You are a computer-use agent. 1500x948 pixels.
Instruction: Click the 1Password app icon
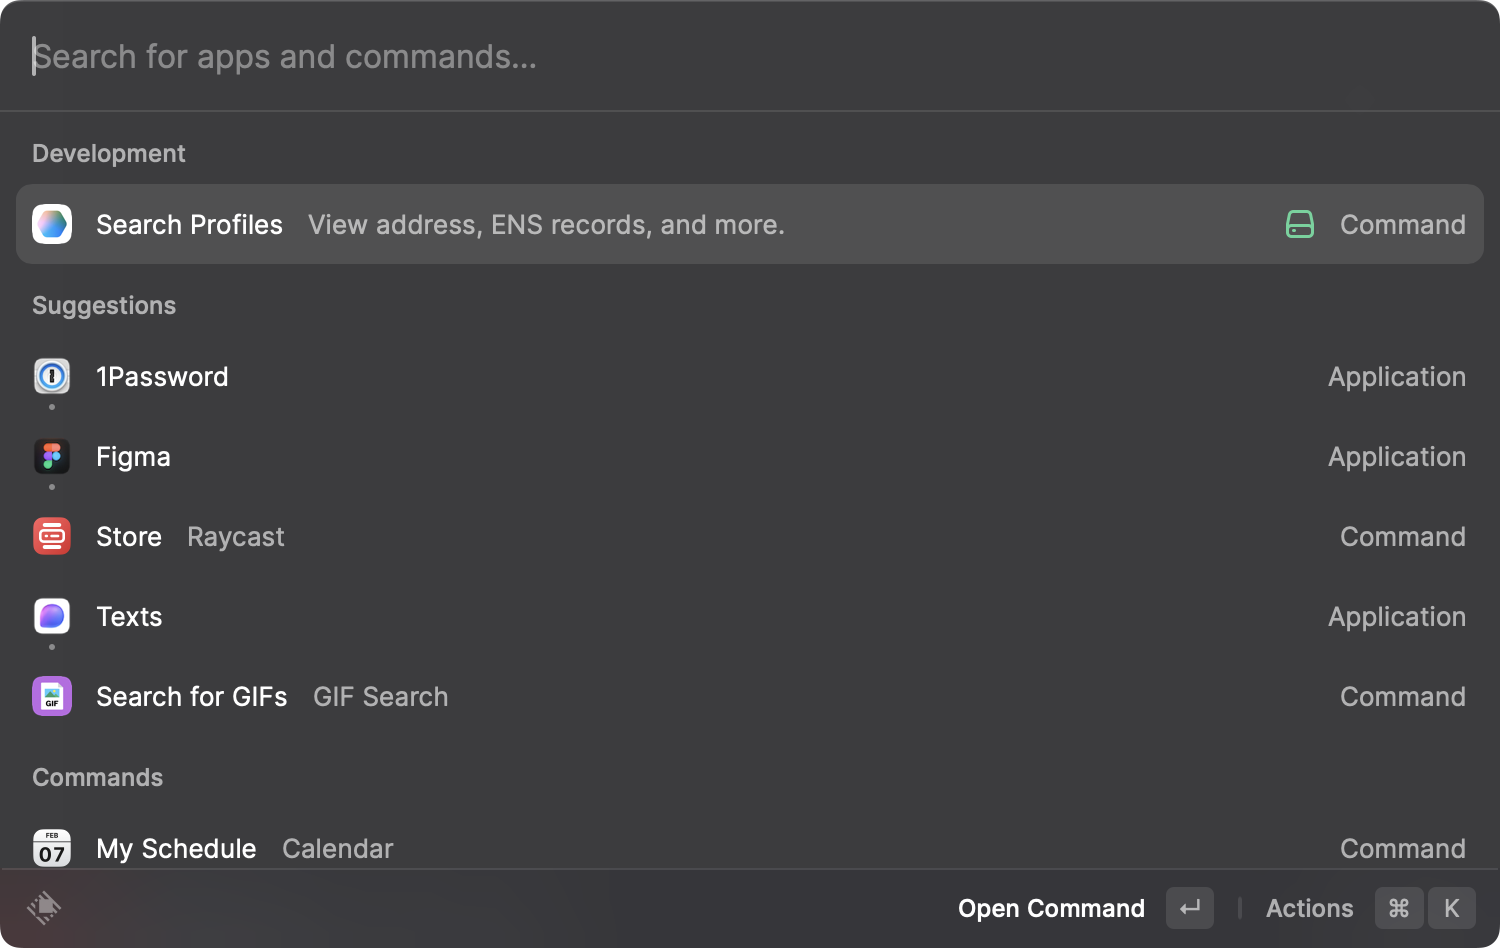click(x=52, y=377)
